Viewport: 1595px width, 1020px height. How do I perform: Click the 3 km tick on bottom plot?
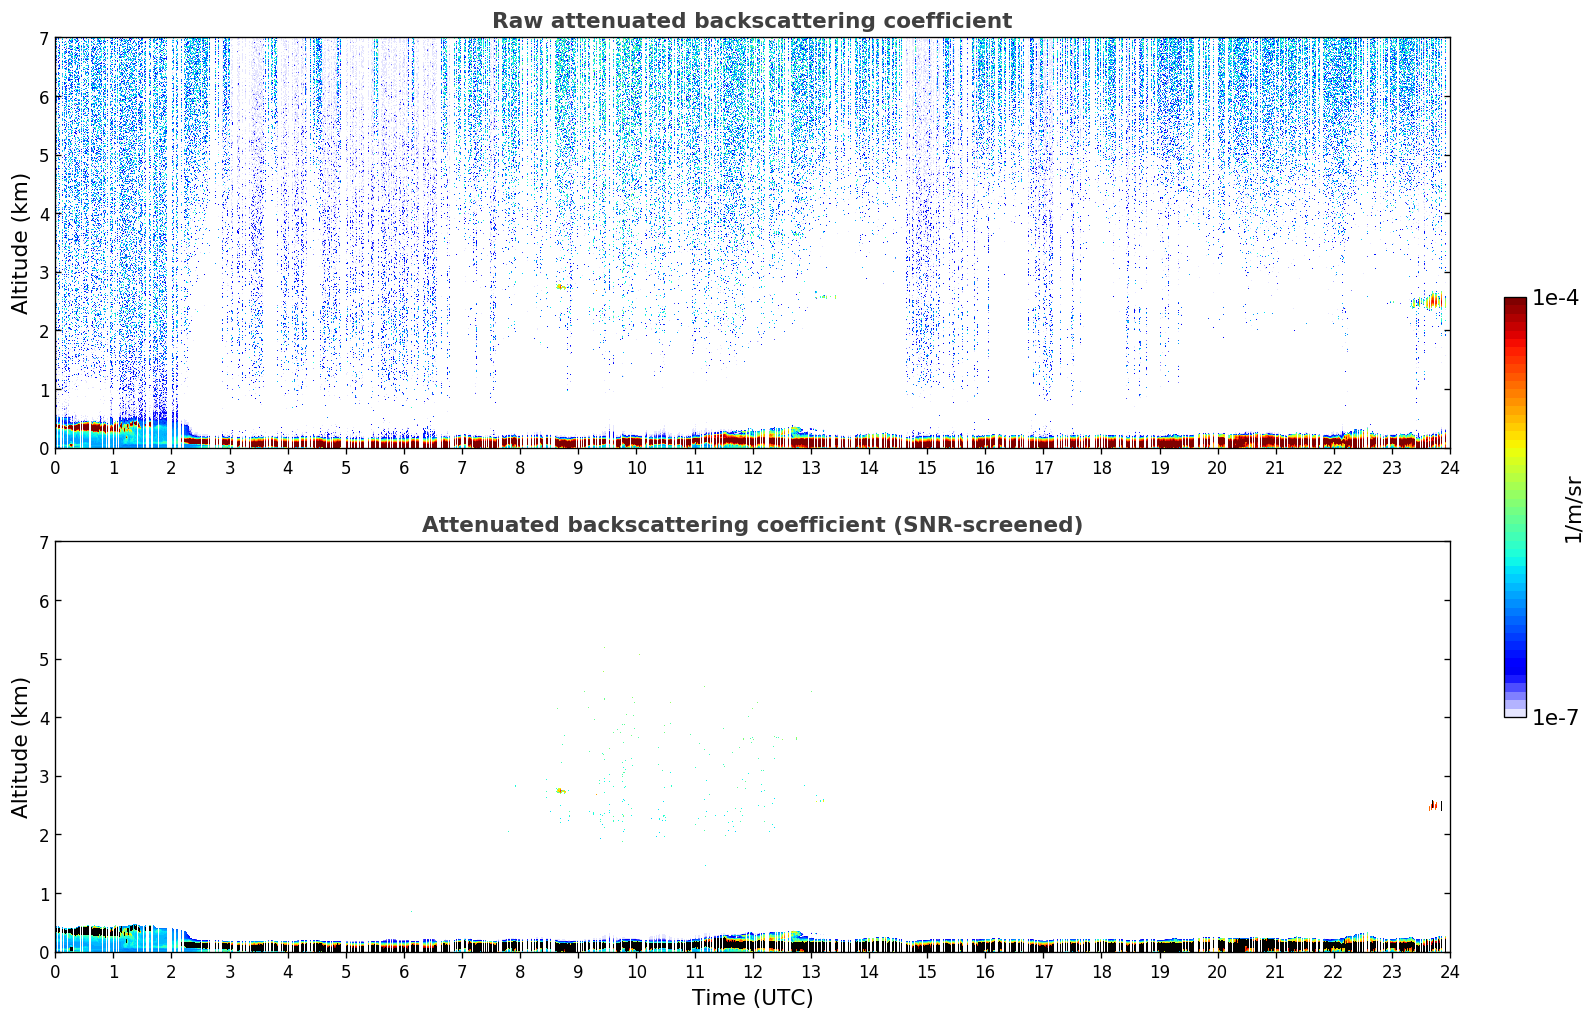pos(43,776)
